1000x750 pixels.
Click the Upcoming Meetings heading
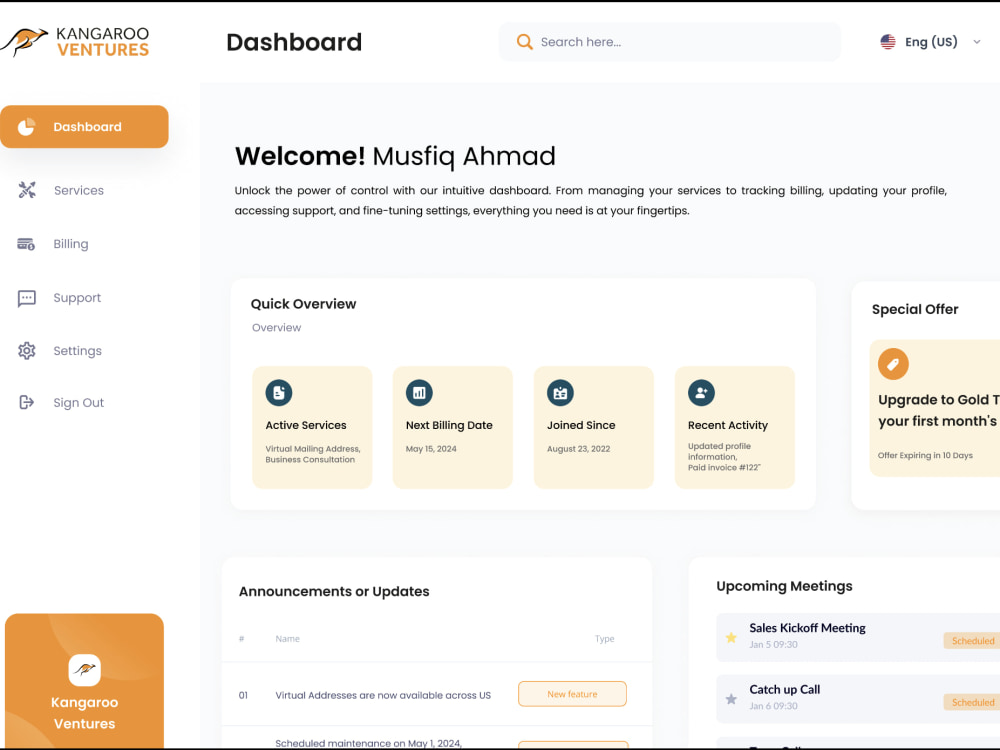[784, 586]
